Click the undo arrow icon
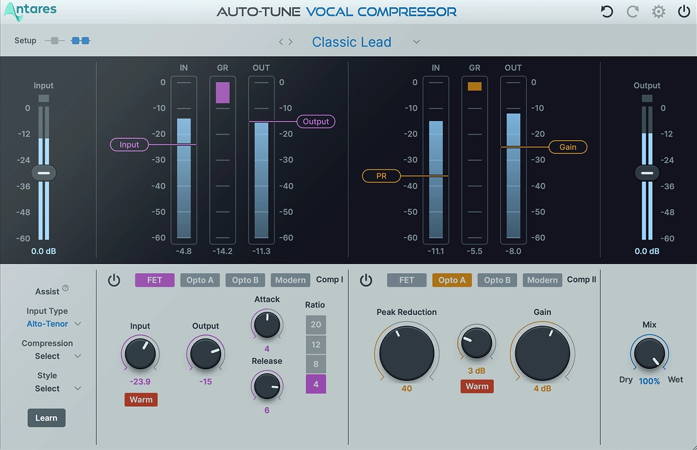 607,12
